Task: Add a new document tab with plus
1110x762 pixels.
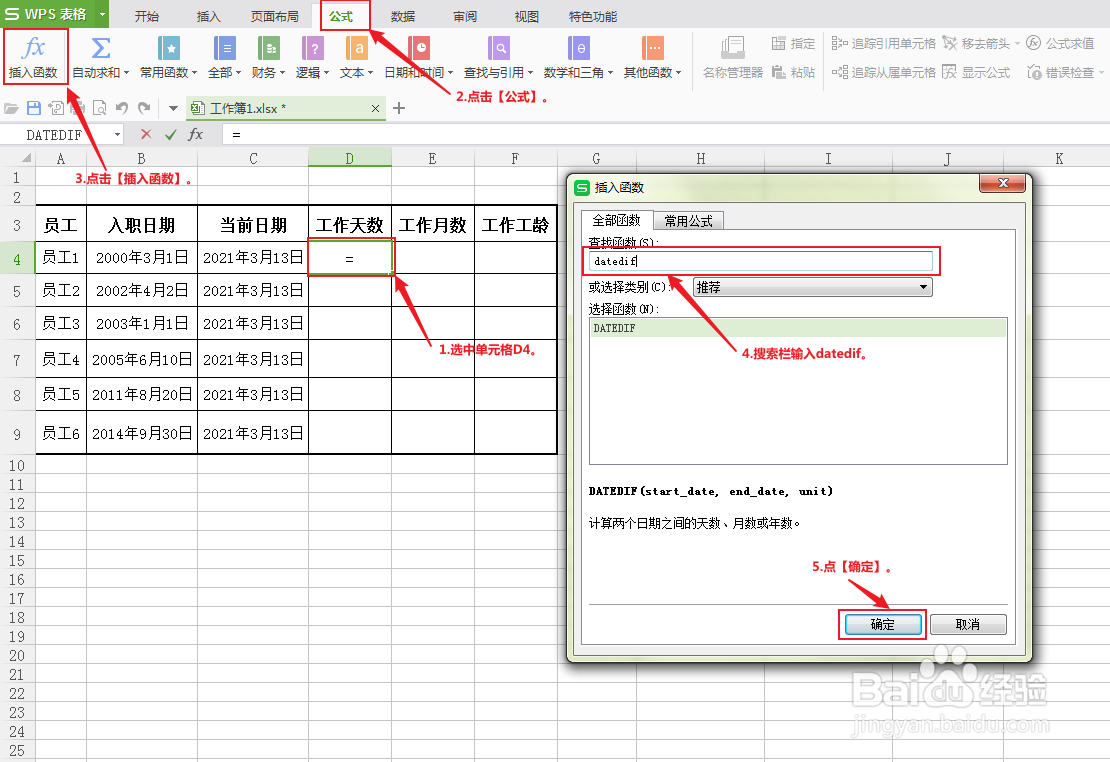Action: [399, 108]
